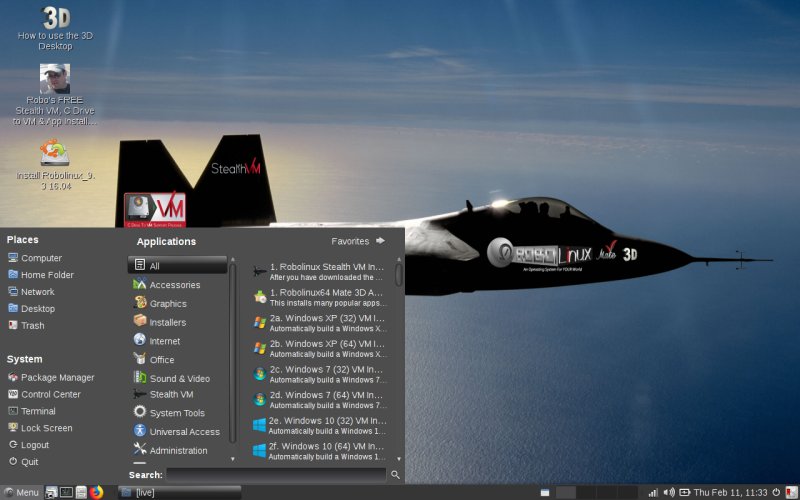The image size is (800, 500).
Task: Launch 2b. Windows XP (64) VM Installer
Action: coord(320,348)
